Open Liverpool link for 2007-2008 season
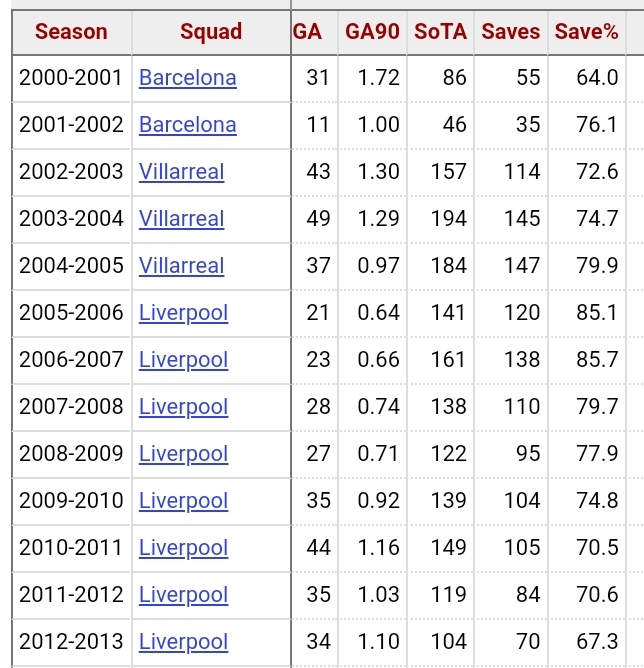The height and width of the screenshot is (668, 644). click(x=184, y=407)
